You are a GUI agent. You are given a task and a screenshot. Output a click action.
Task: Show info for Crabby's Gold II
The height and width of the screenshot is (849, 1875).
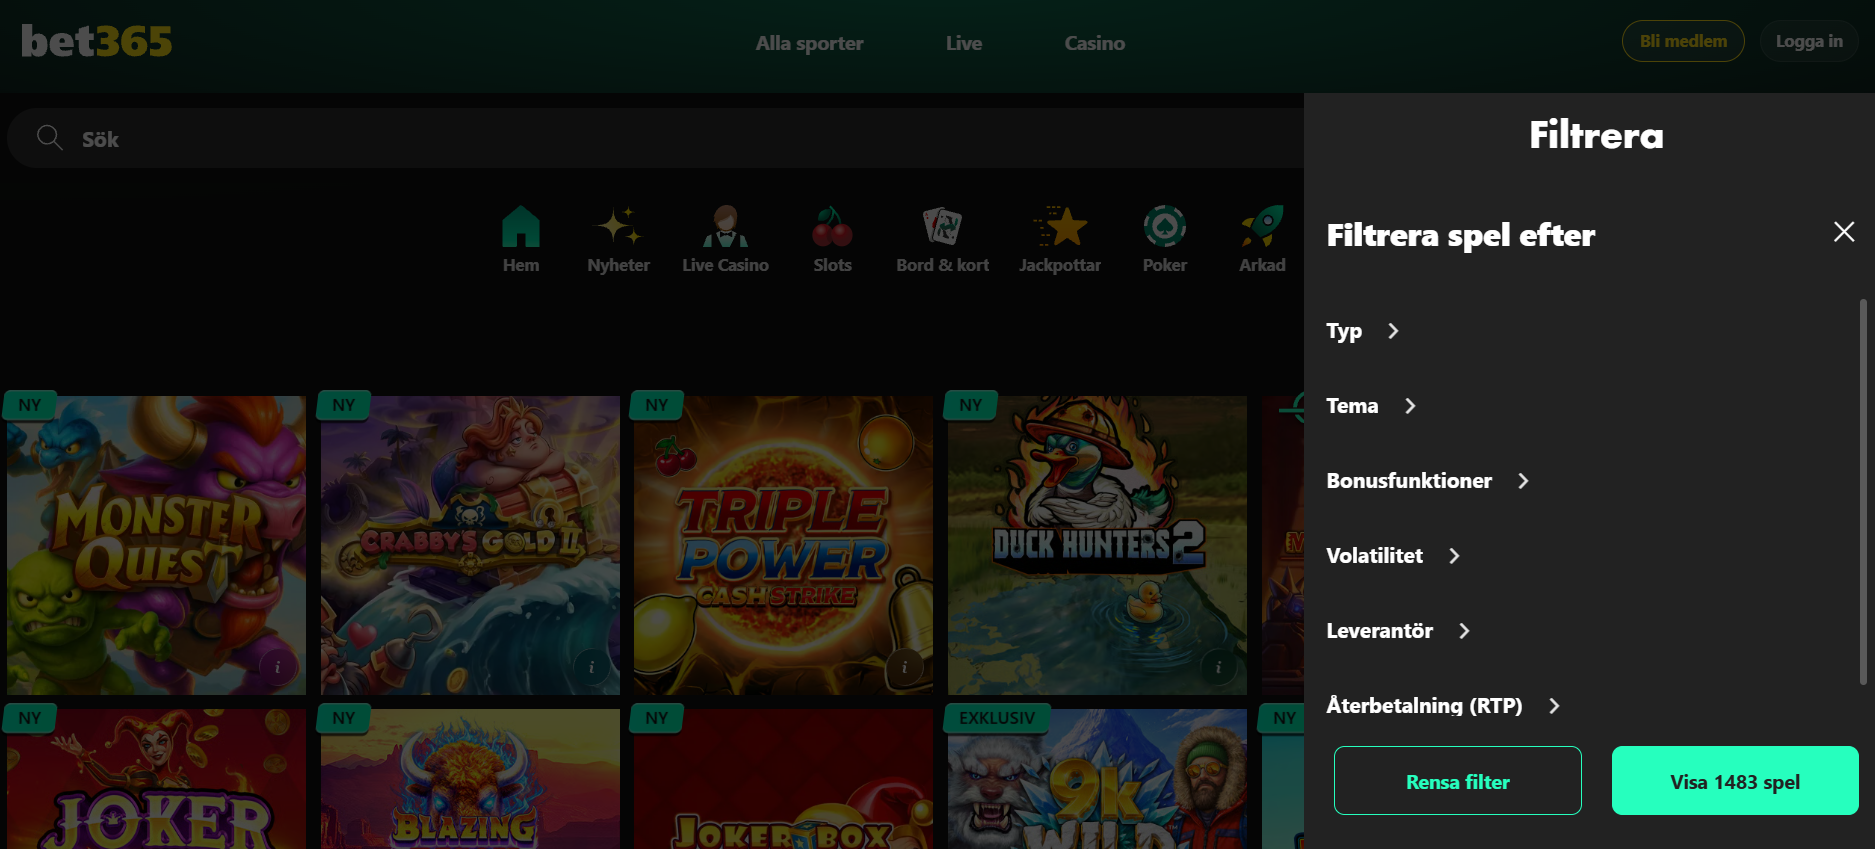click(591, 667)
